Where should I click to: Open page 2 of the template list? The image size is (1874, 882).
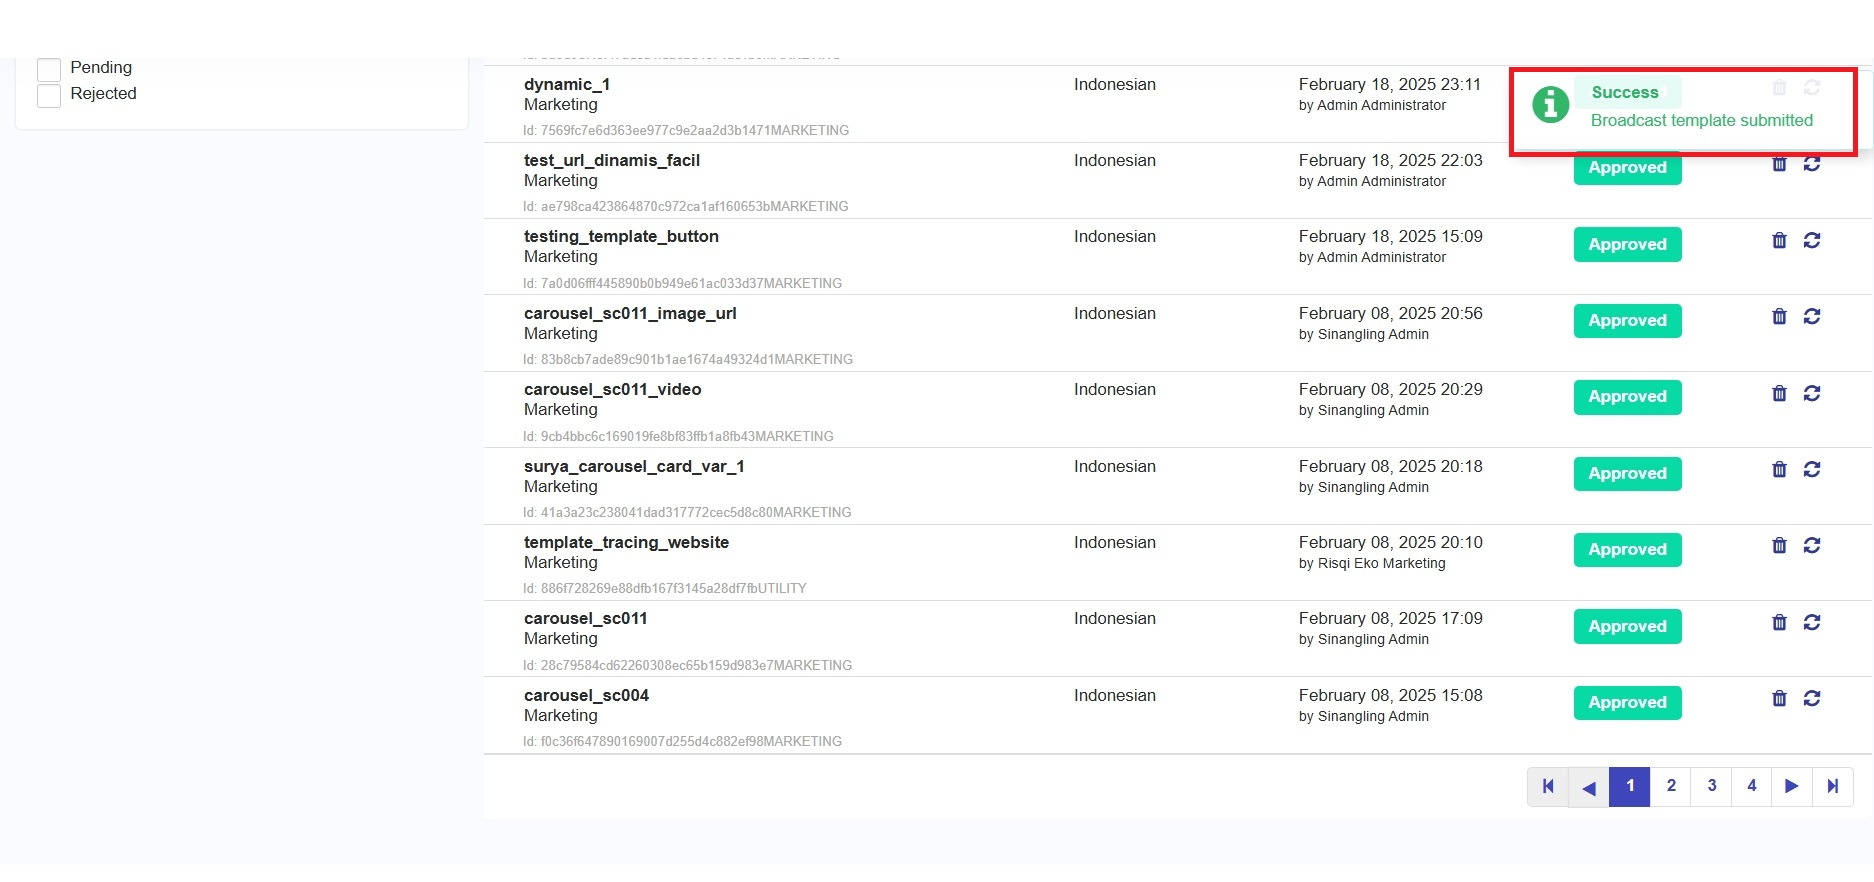[x=1670, y=786]
